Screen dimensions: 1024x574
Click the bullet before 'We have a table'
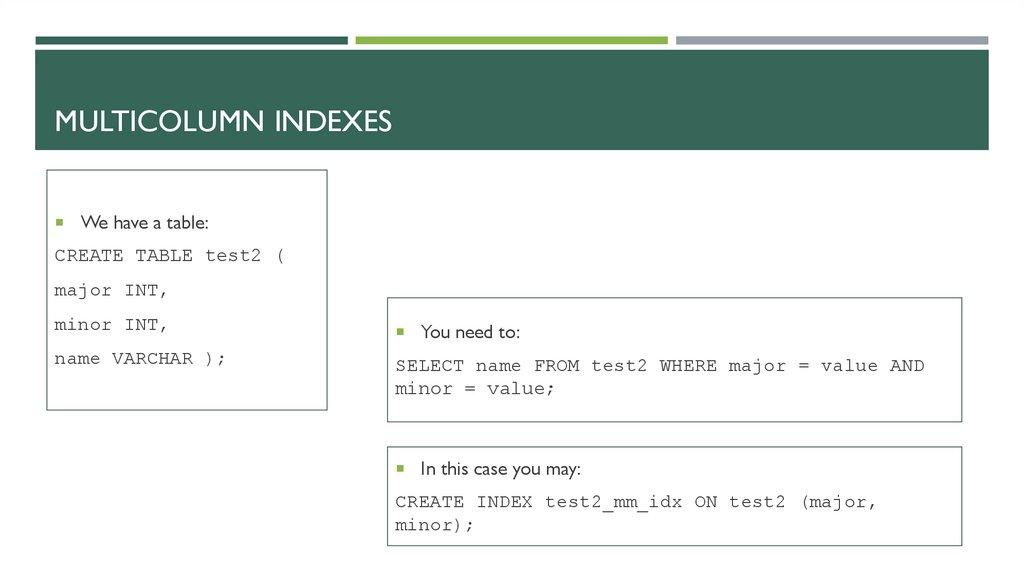click(59, 222)
